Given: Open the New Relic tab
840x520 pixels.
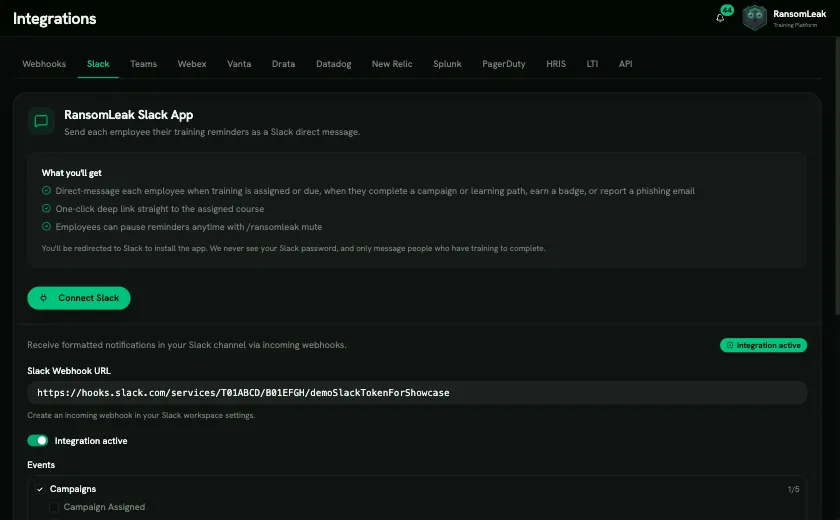Looking at the screenshot, I should 392,64.
